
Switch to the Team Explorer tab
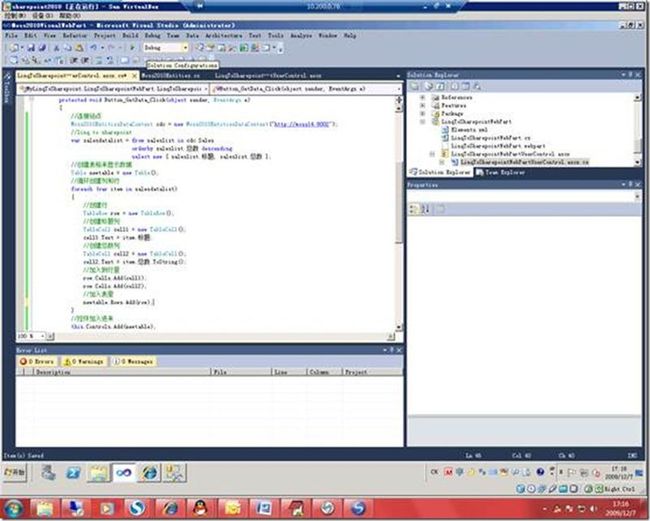500,172
